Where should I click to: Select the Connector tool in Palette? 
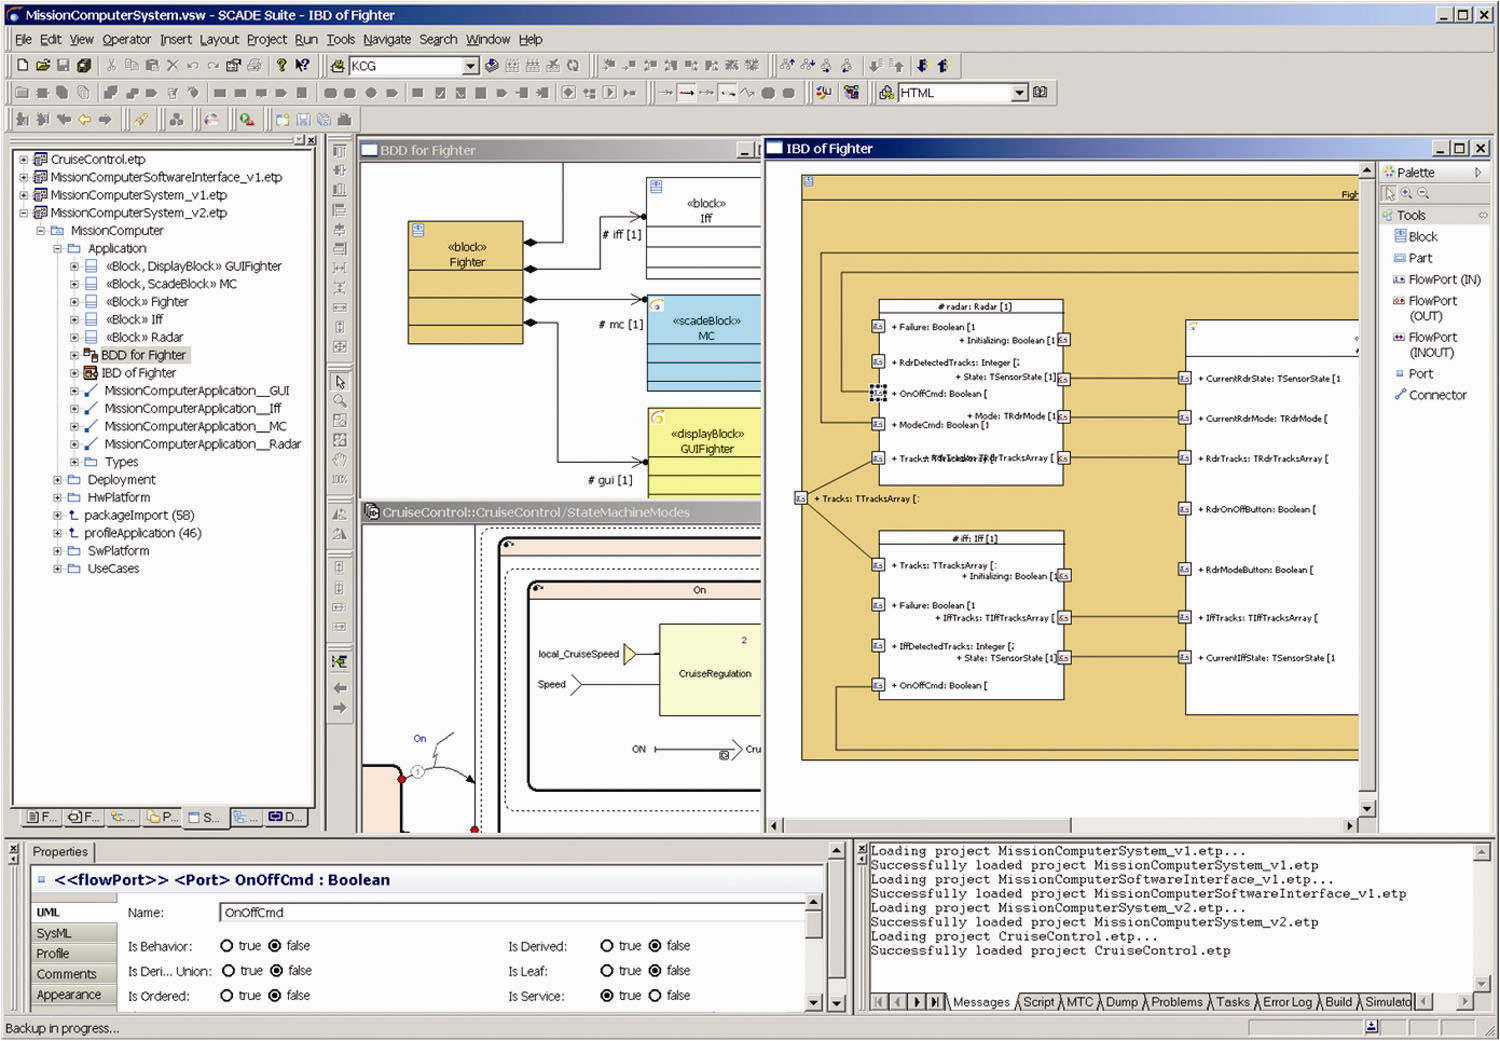(1430, 395)
